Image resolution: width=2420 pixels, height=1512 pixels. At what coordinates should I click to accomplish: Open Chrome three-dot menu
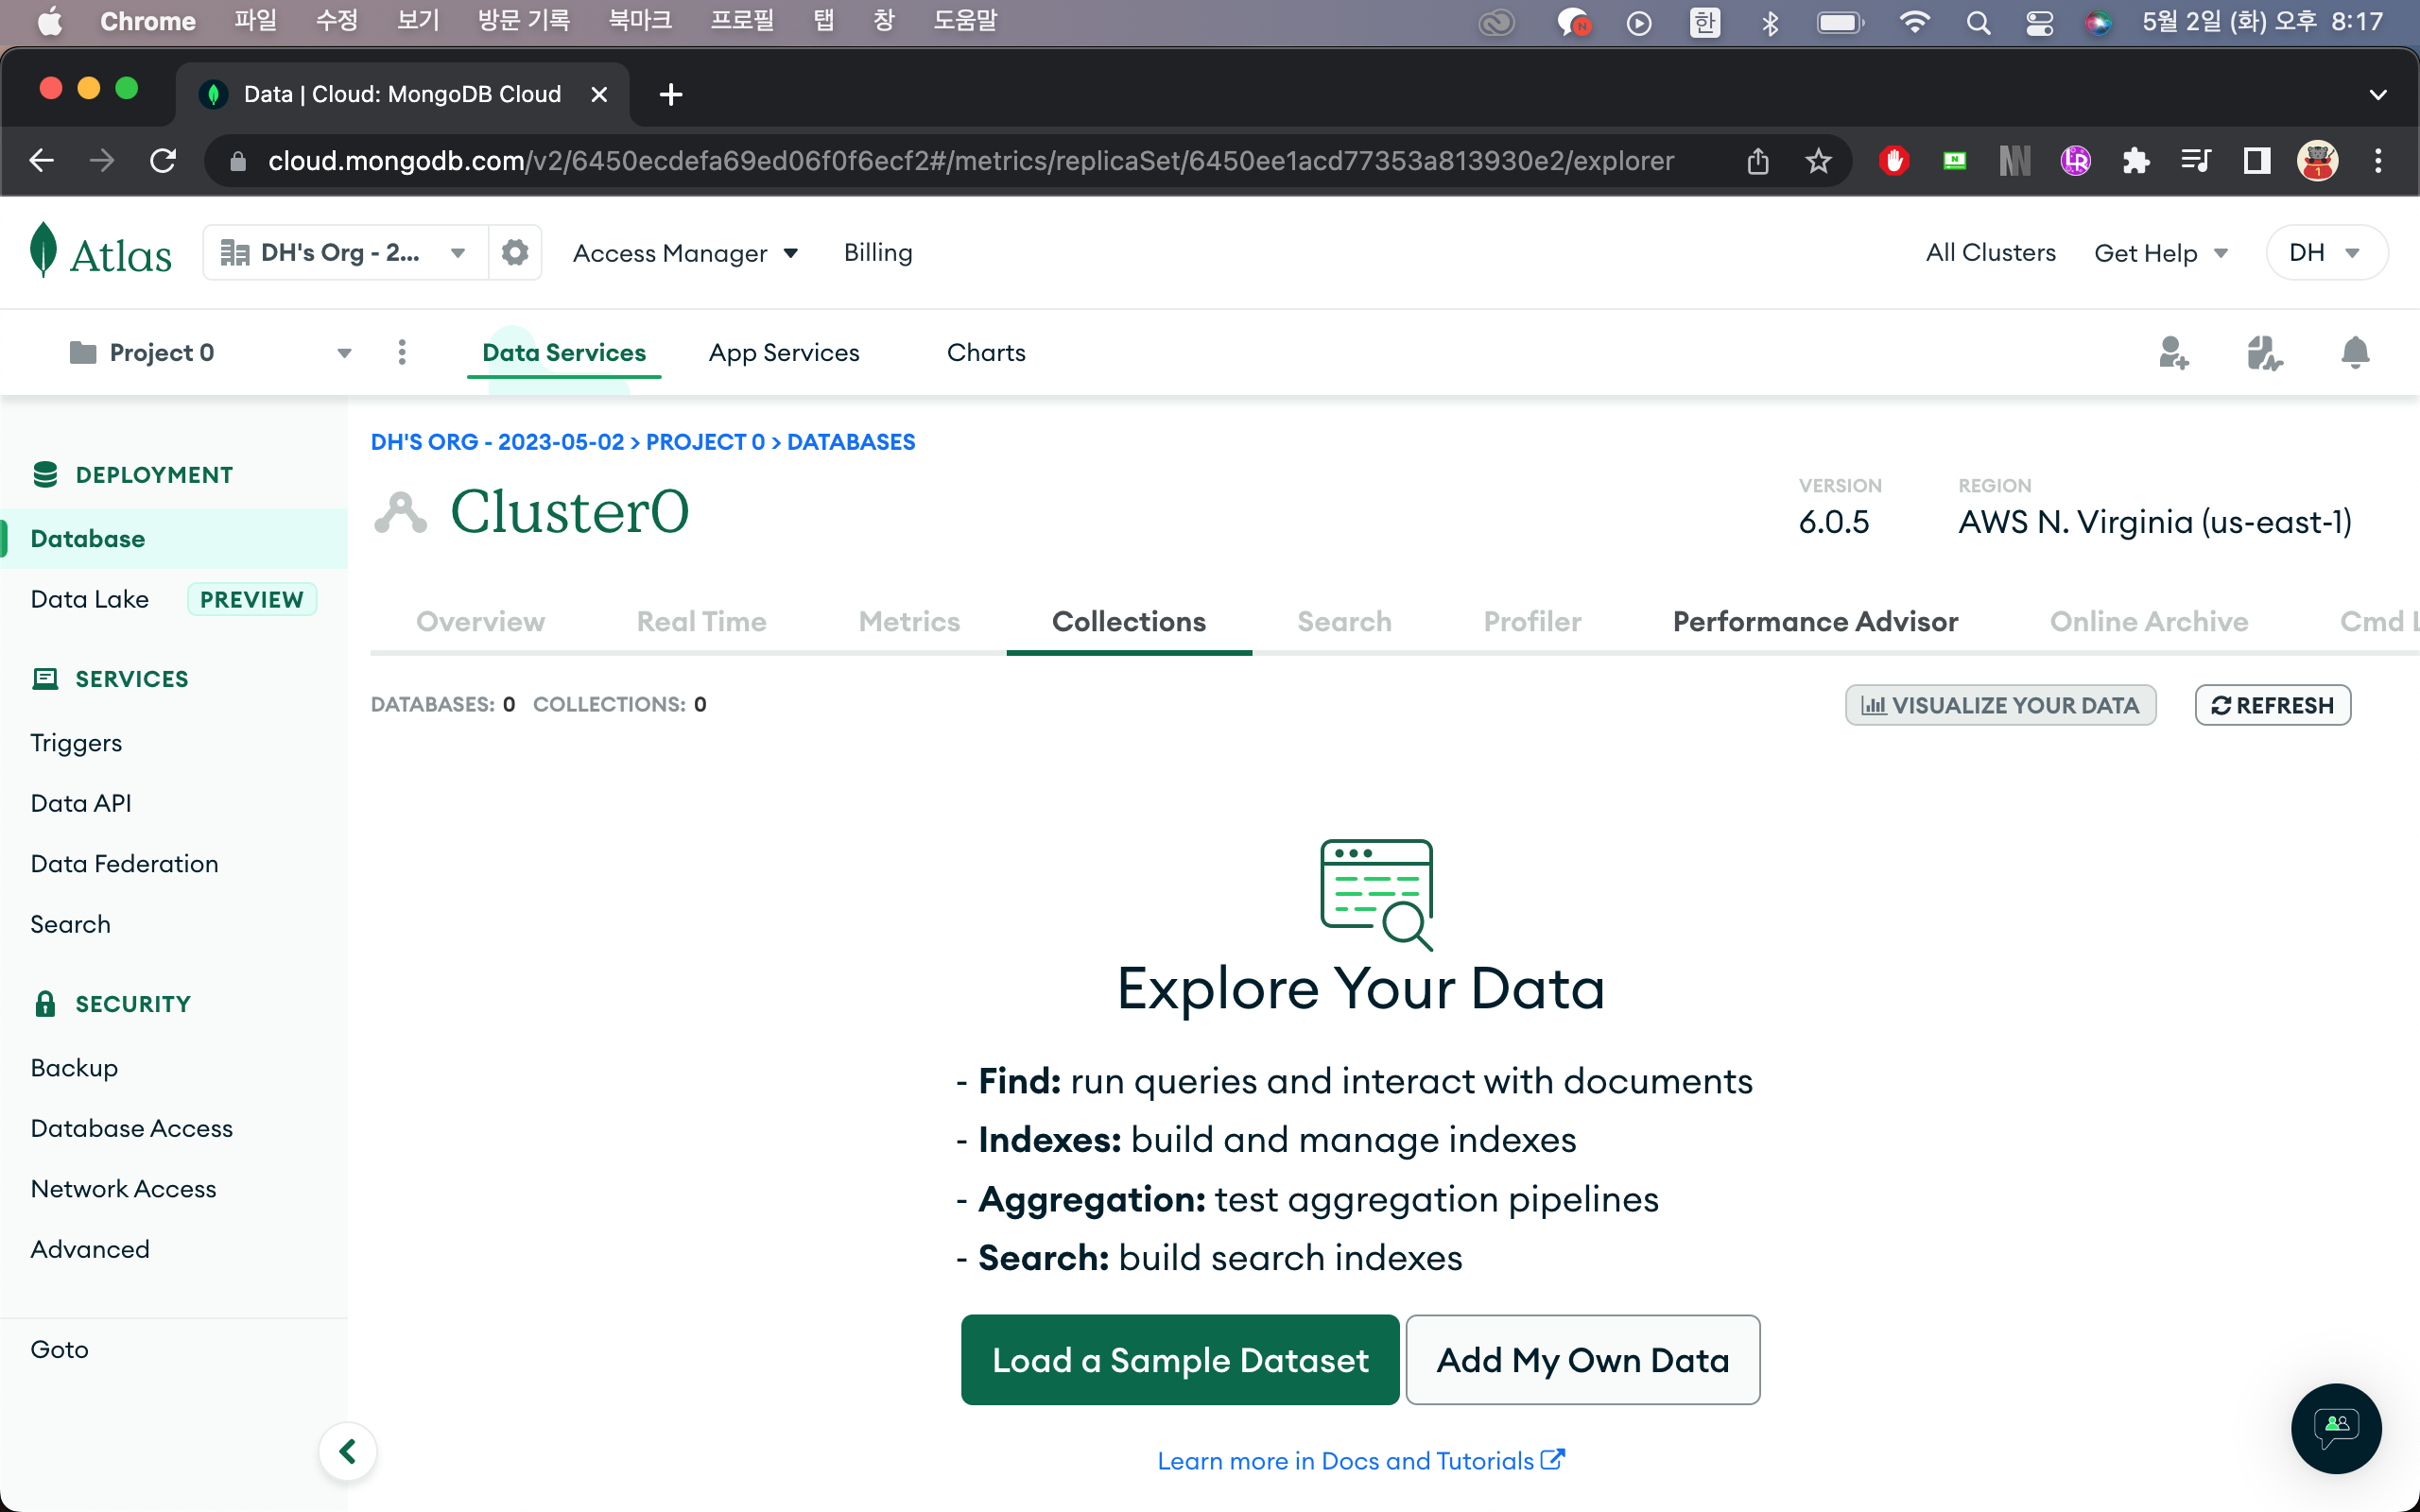coord(2378,160)
